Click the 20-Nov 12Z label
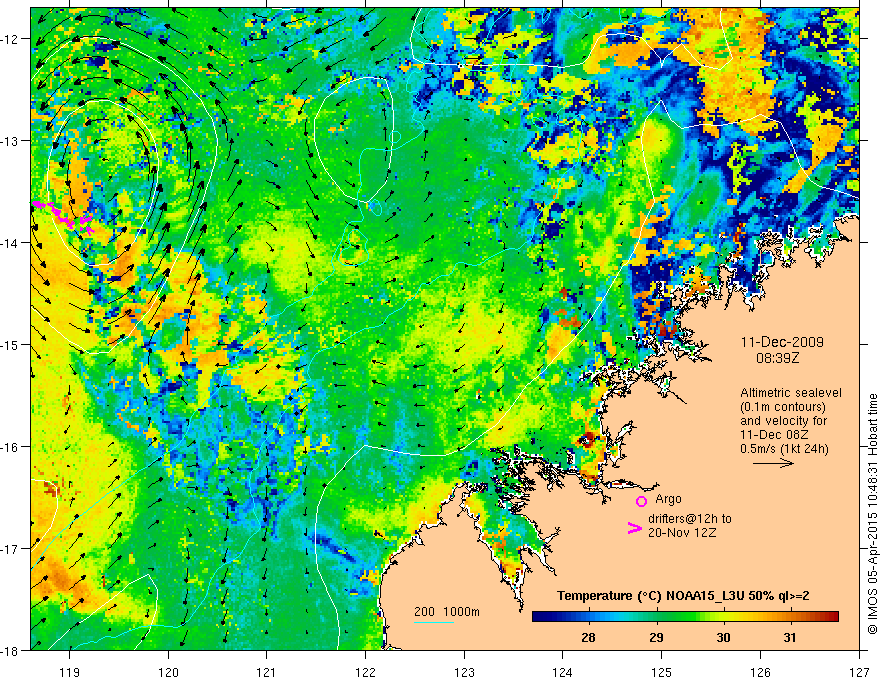880x680 pixels. (682, 532)
